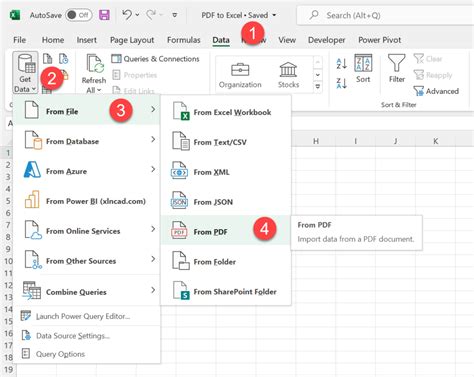
Task: Choose From Power BI (xlncad.com)
Action: coord(86,201)
